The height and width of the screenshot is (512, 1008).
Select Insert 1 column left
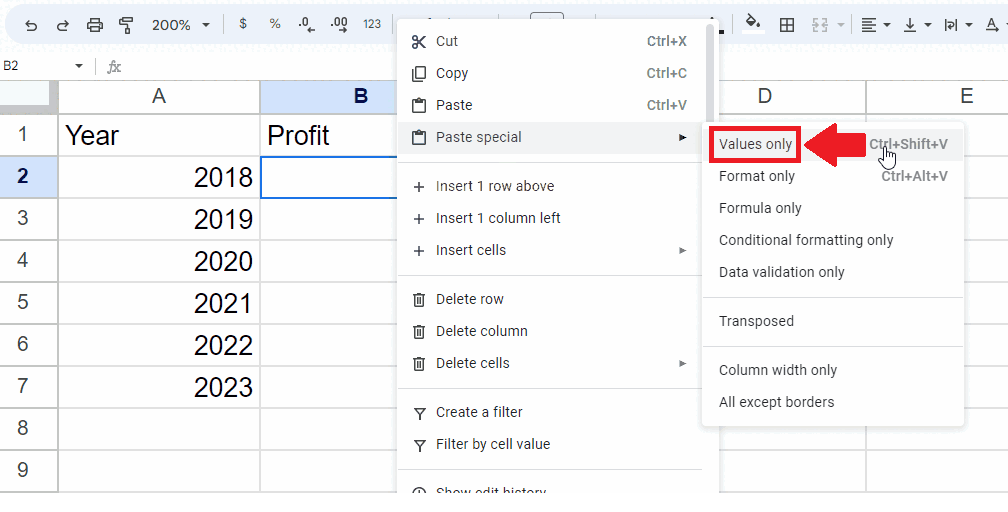tap(550, 218)
